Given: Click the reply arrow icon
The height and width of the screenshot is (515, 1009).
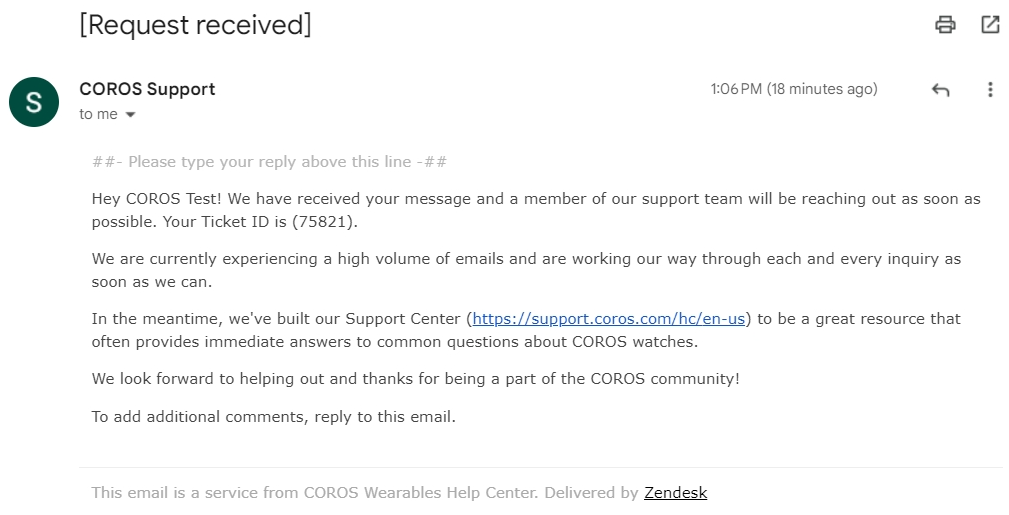Looking at the screenshot, I should 940,90.
